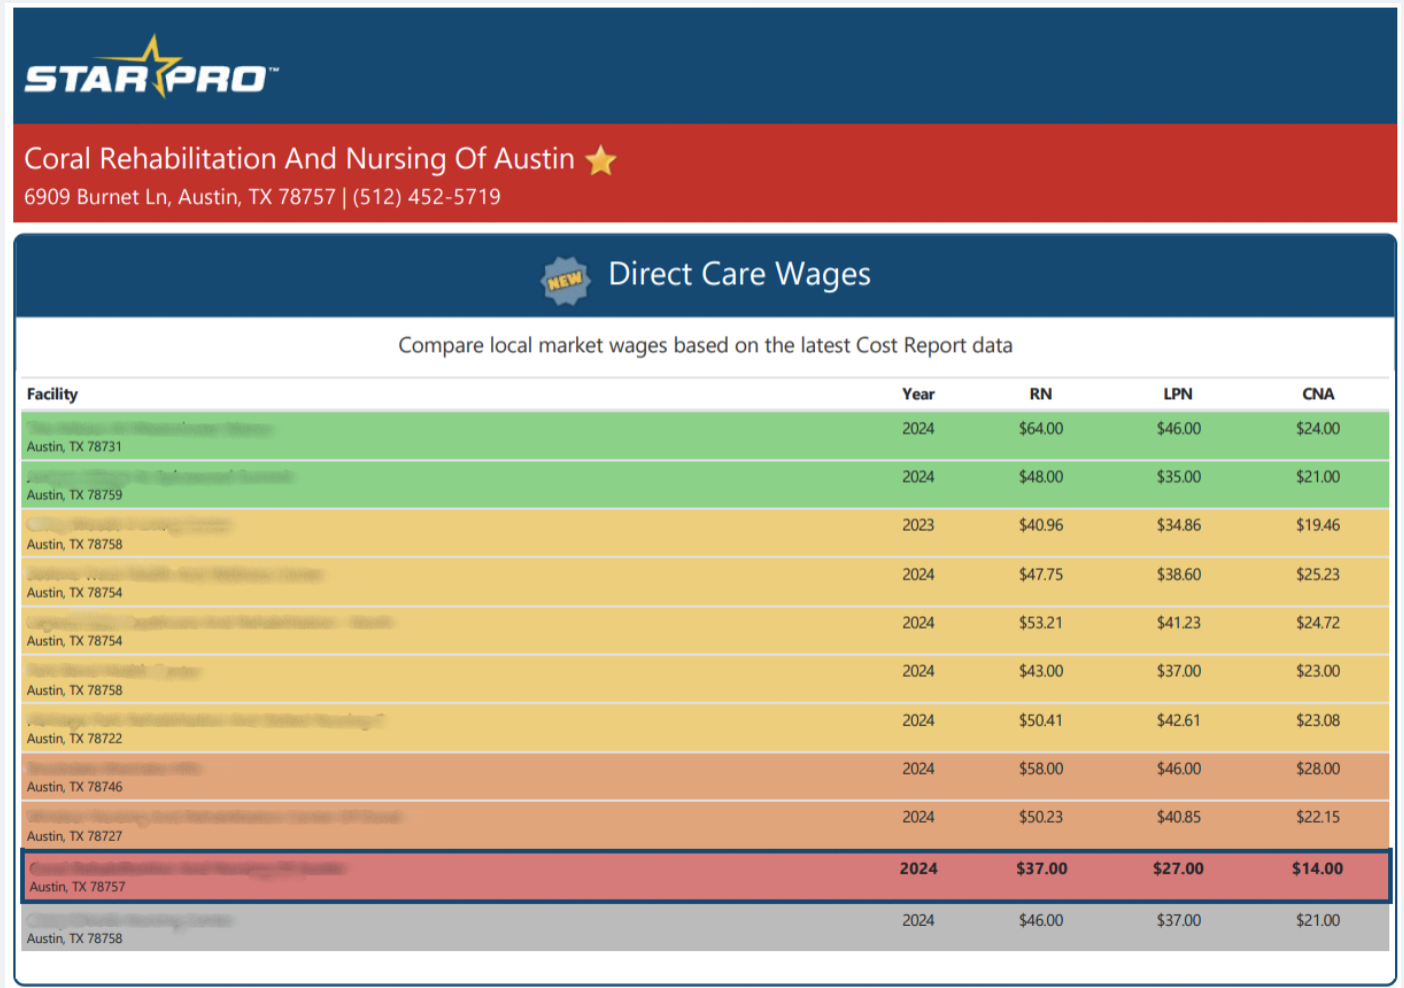Viewport: 1404px width, 988px height.
Task: Click the $35.00 LPN wage cell
Action: point(1179,477)
